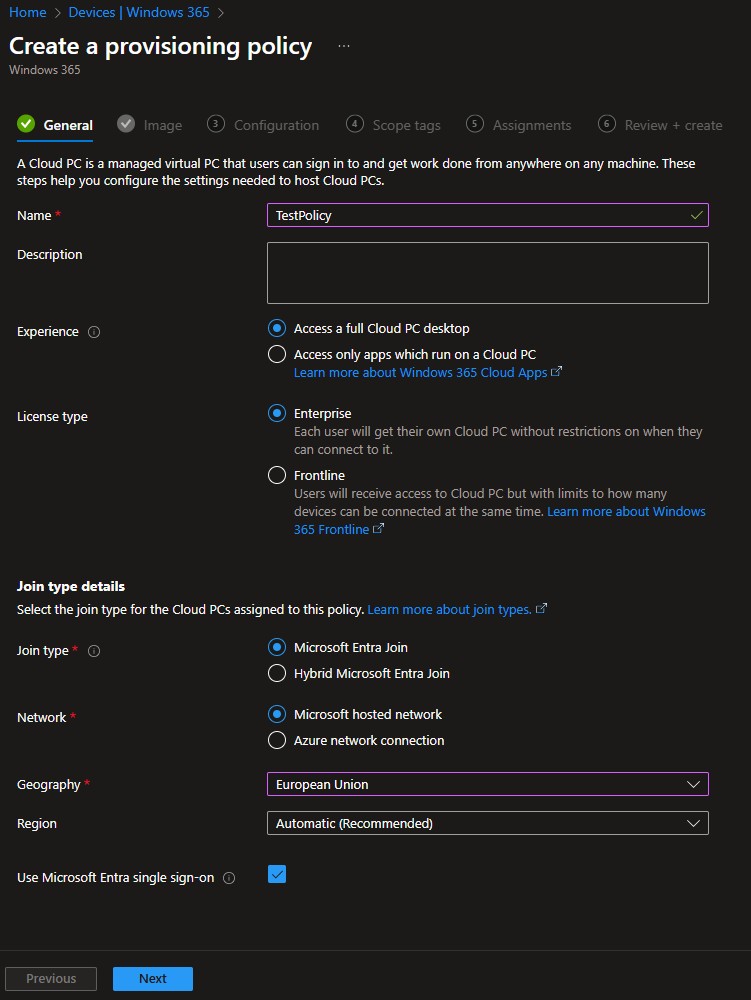Uncheck Use Microsoft Entra single sign-on
751x1000 pixels.
(x=277, y=875)
